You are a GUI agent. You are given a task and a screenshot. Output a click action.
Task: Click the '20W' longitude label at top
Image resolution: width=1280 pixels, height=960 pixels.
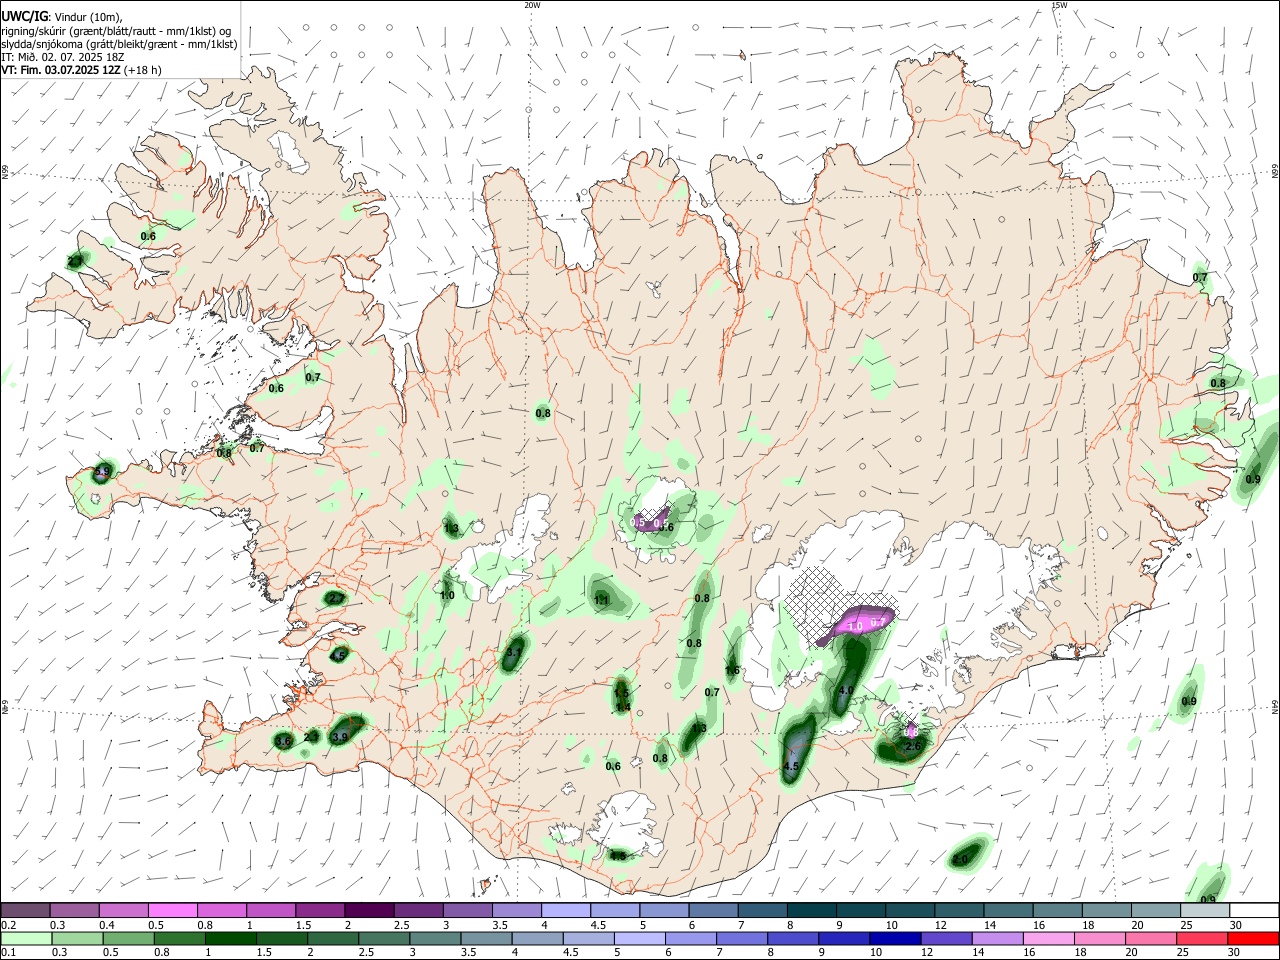click(x=532, y=5)
